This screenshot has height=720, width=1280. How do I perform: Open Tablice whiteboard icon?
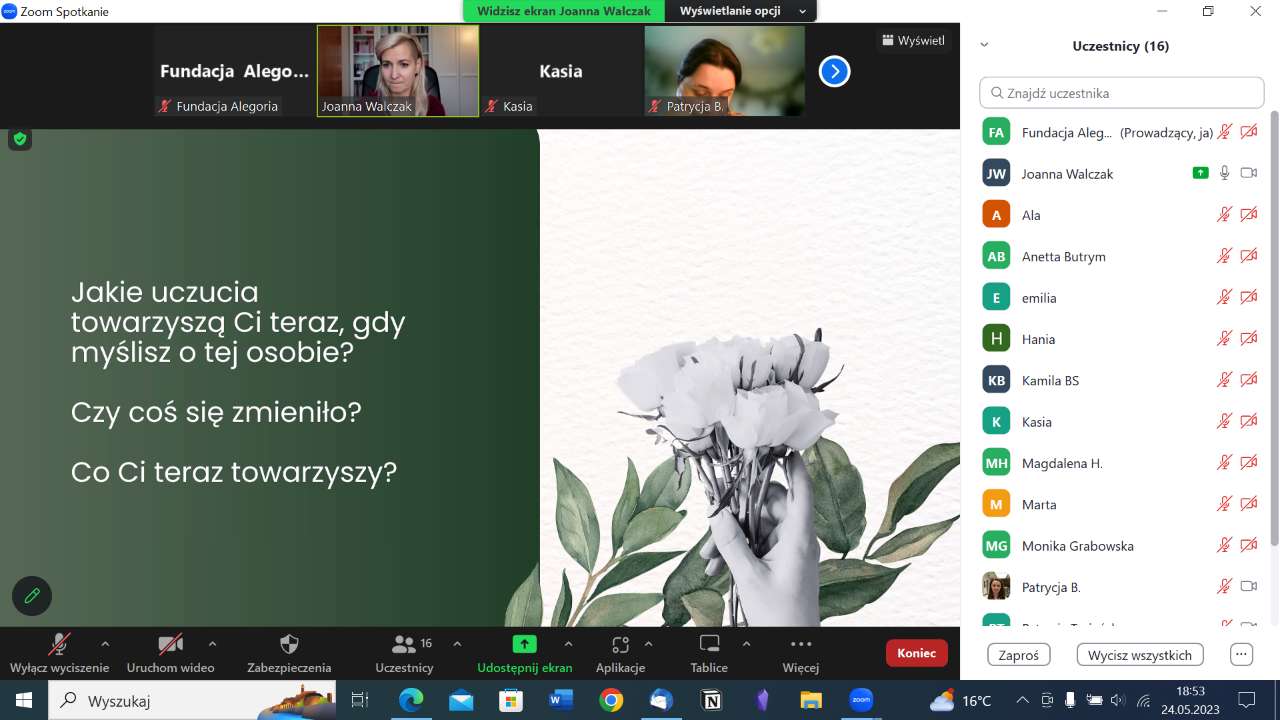click(709, 644)
